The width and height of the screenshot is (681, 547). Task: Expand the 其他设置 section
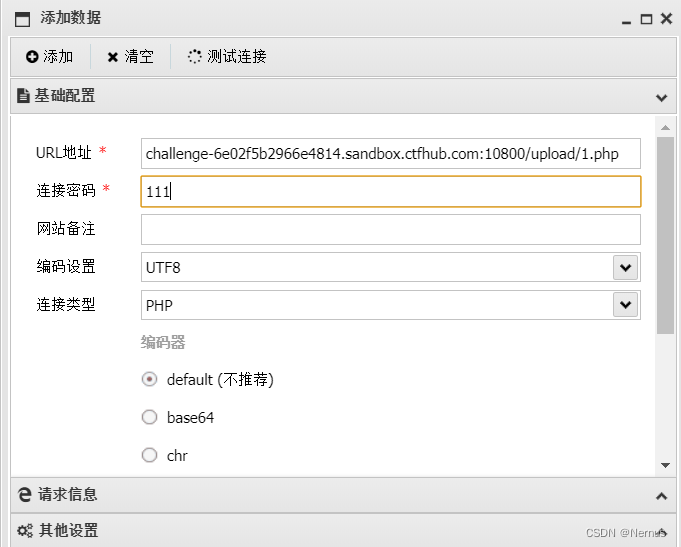pyautogui.click(x=661, y=531)
